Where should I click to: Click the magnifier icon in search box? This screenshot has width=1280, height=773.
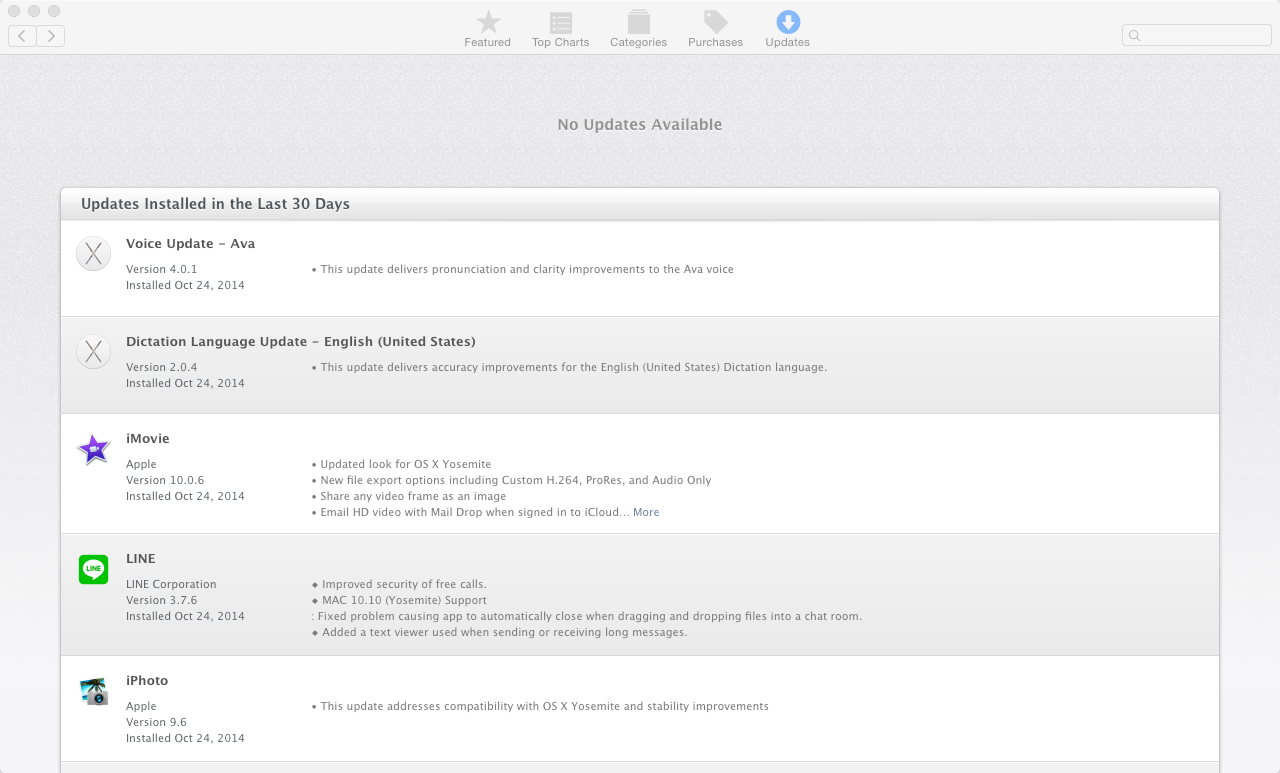click(1135, 36)
